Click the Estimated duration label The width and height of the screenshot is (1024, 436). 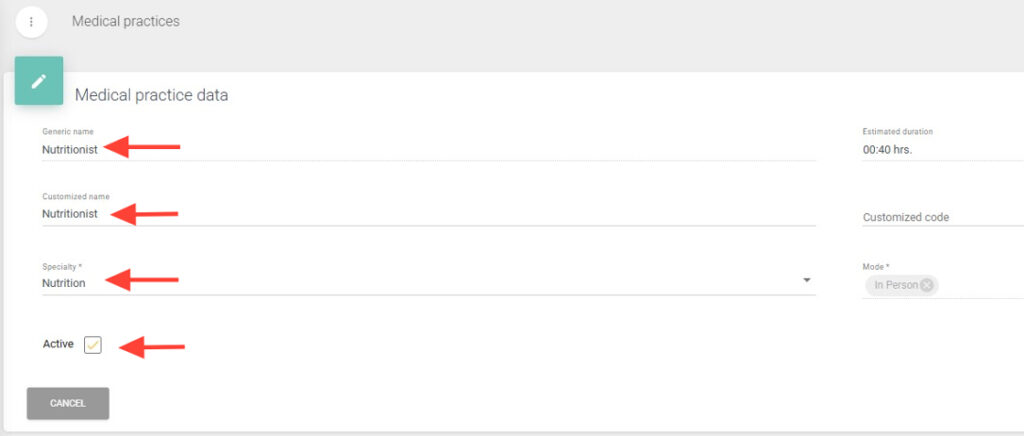(x=897, y=132)
